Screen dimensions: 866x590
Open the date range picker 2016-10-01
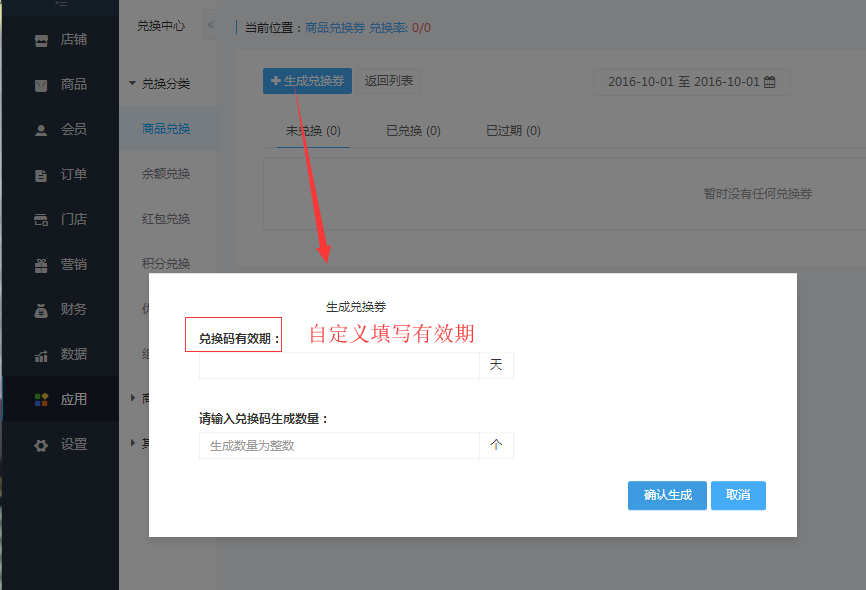click(x=691, y=82)
